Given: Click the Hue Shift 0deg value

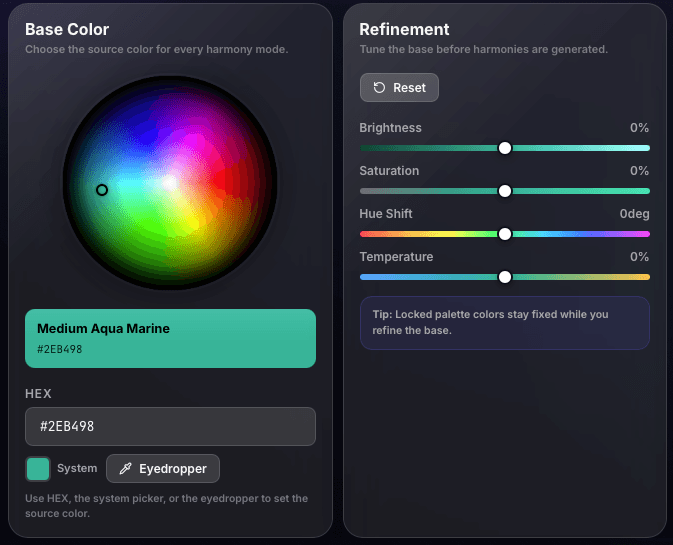Looking at the screenshot, I should 634,214.
